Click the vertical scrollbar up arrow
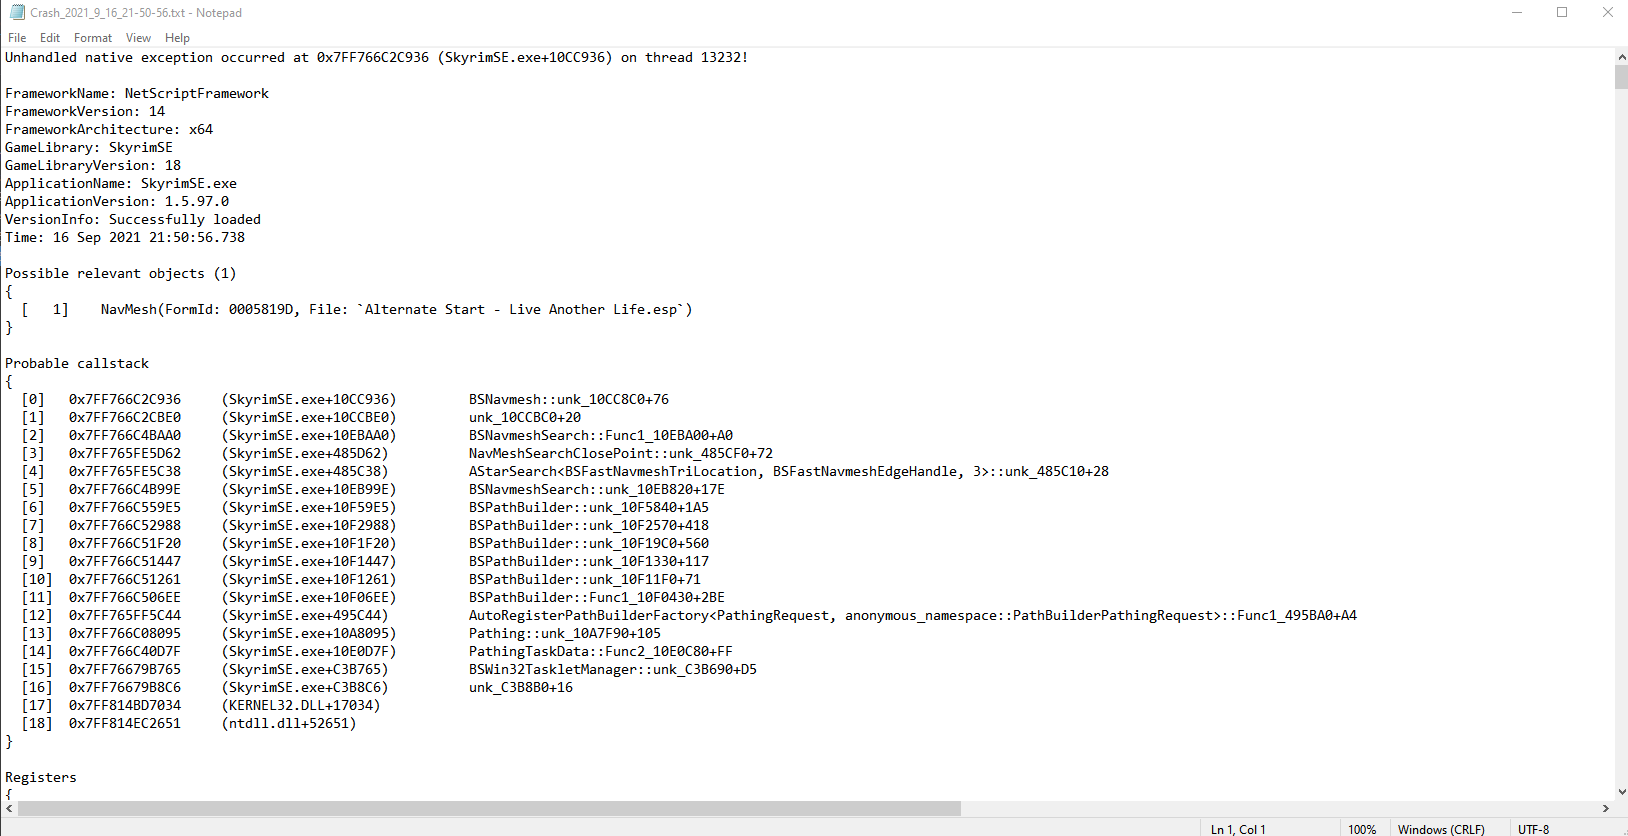 coord(1621,57)
